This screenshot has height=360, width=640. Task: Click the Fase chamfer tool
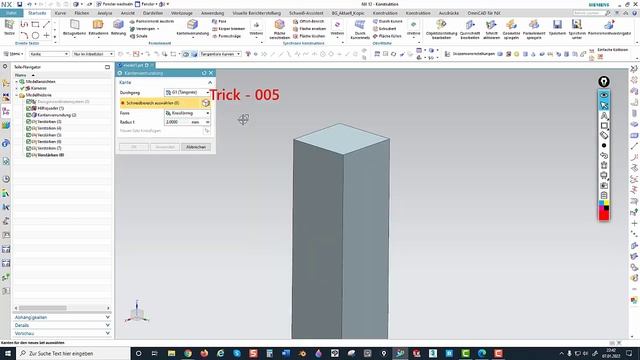point(219,21)
